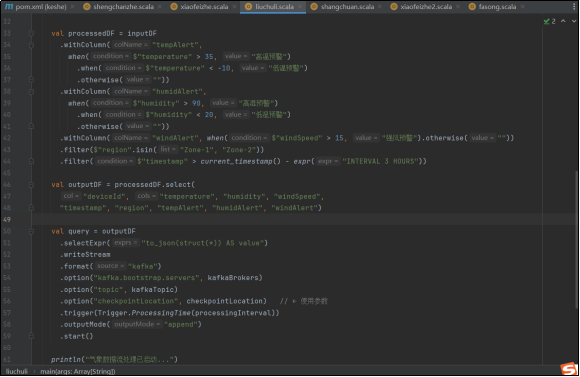
Task: Click the Scala object icon on shengchanzhe.scala tab
Action: coord(87,7)
